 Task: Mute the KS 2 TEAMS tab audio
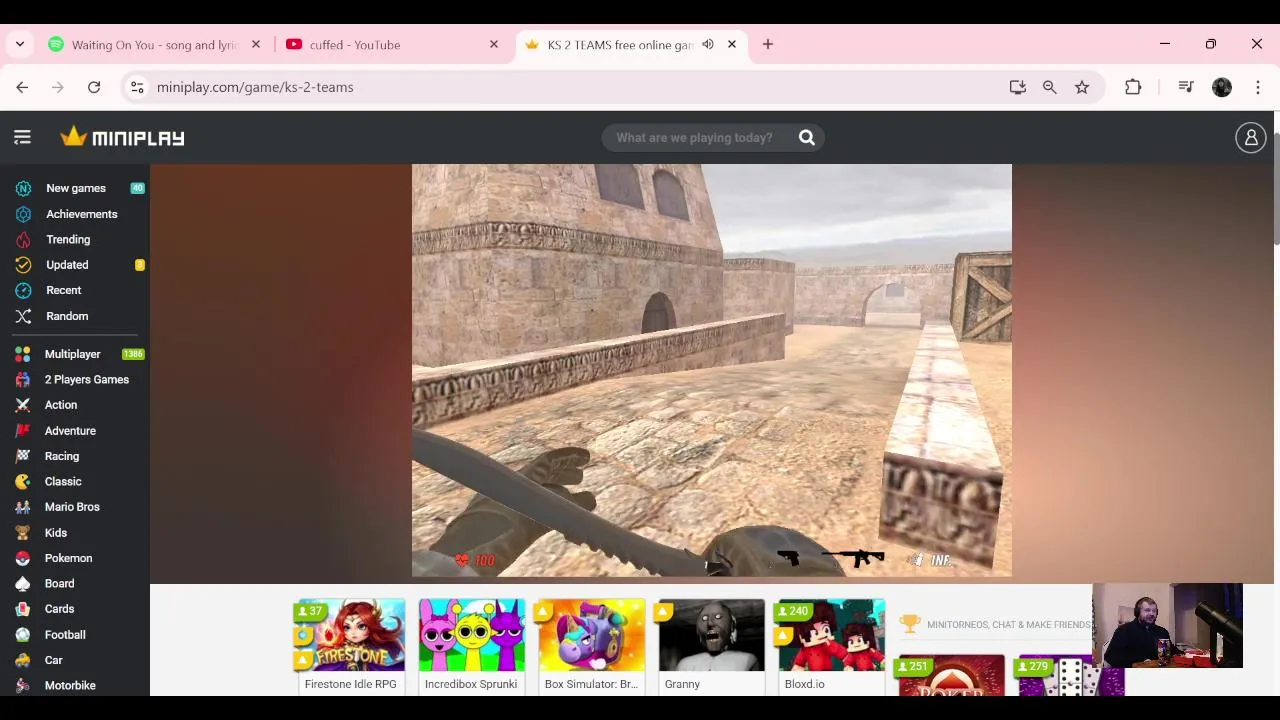pos(708,44)
